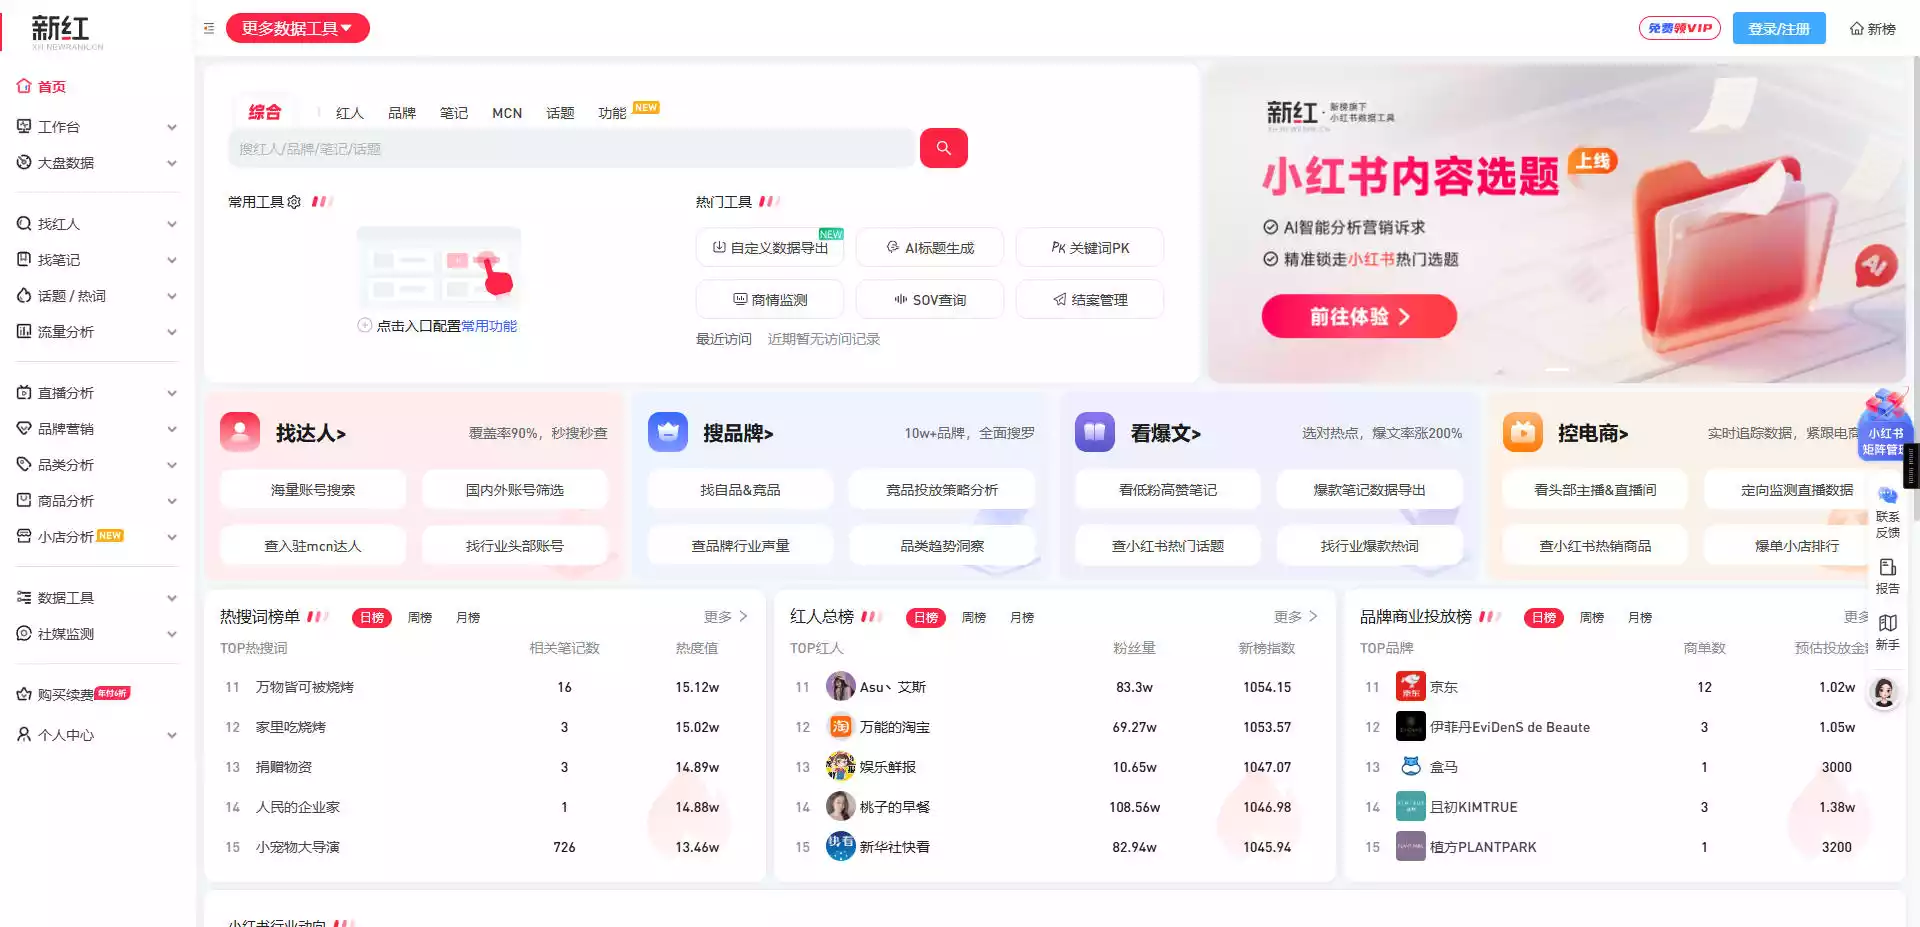Image resolution: width=1920 pixels, height=927 pixels.
Task: Click 前往体验 banner button
Action: (1359, 316)
